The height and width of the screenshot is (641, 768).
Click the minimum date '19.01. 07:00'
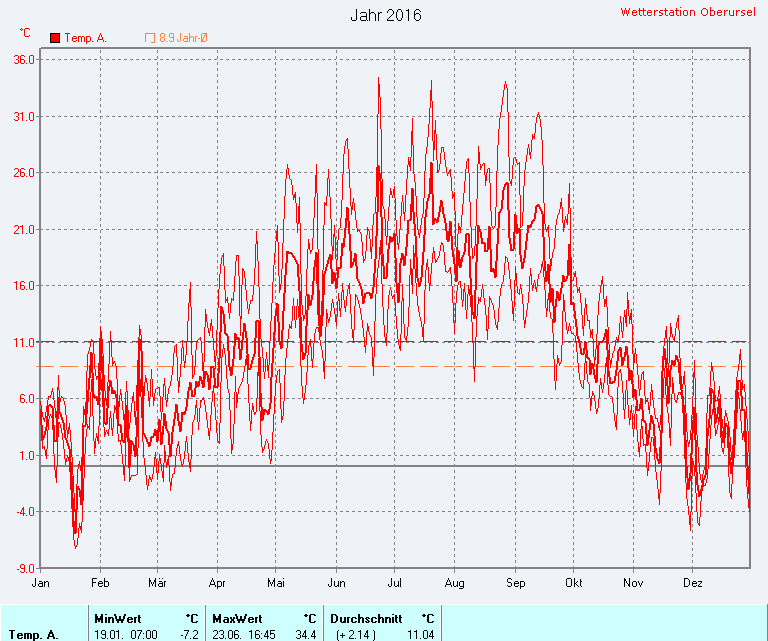point(126,635)
